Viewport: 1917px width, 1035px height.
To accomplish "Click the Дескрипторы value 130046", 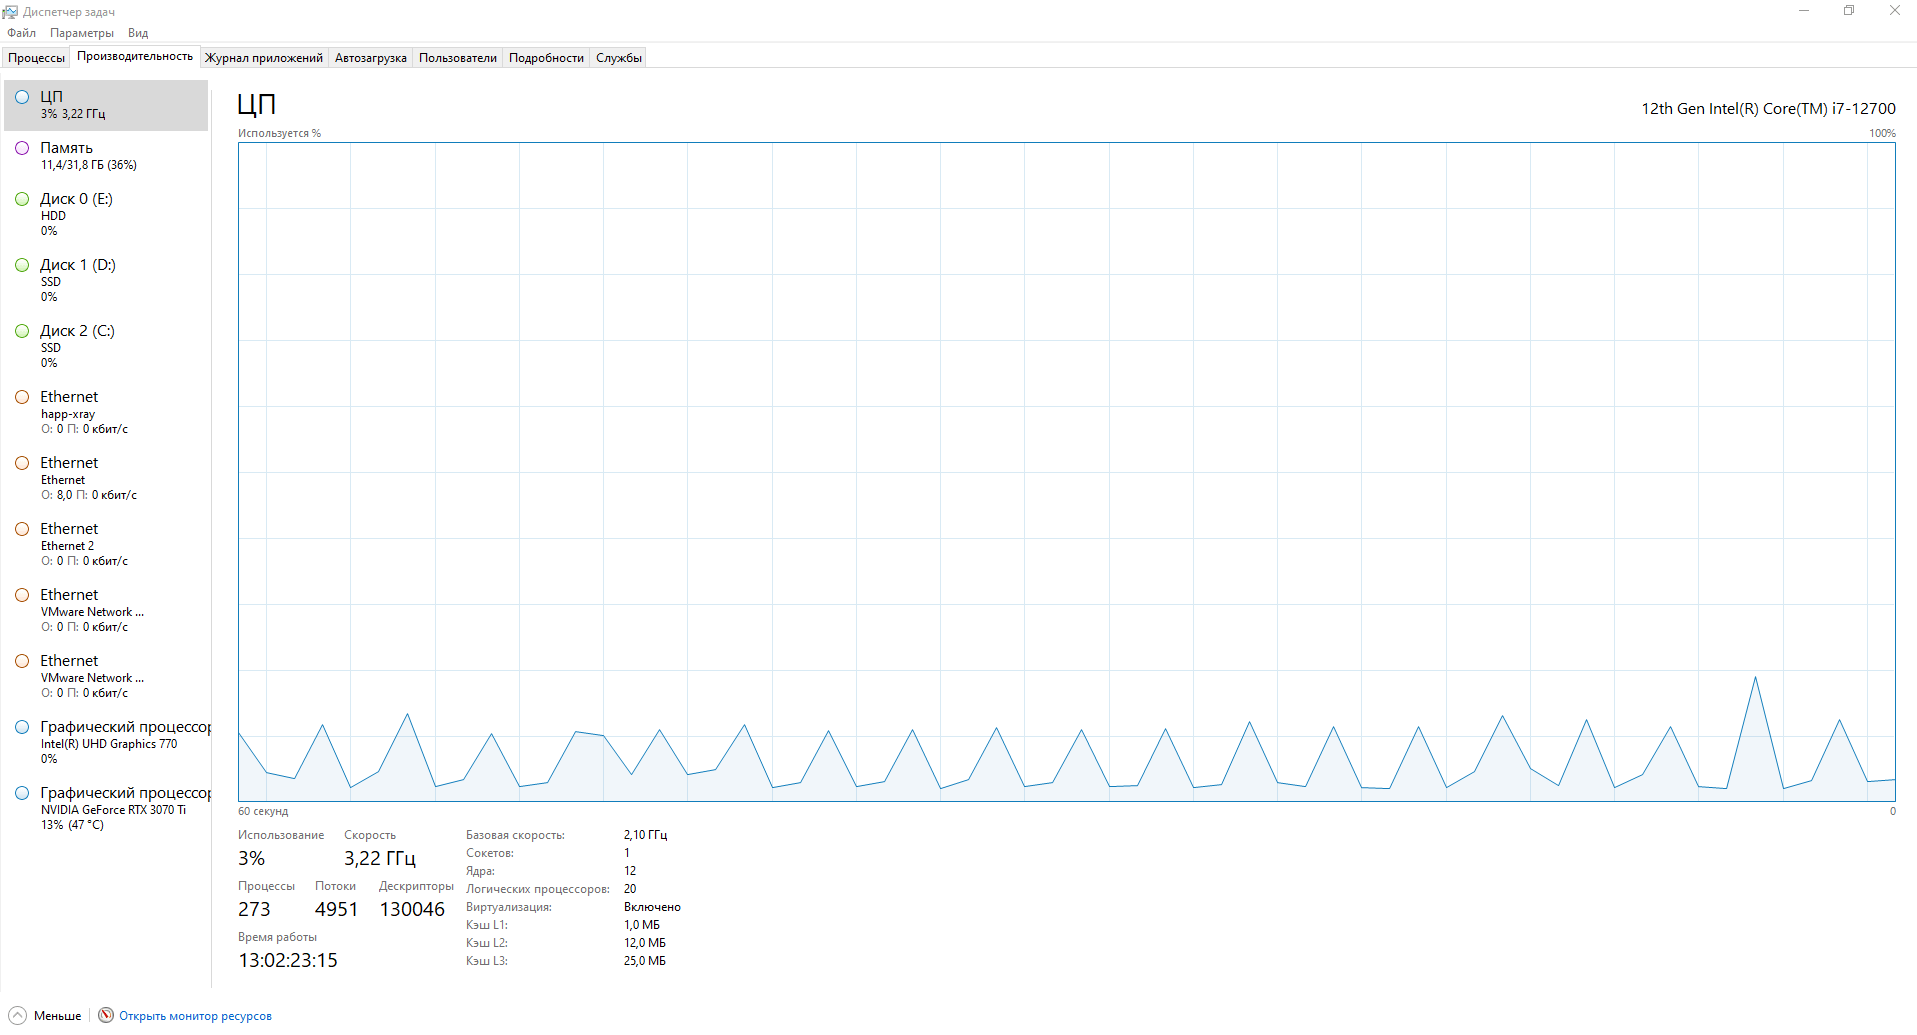I will [412, 909].
